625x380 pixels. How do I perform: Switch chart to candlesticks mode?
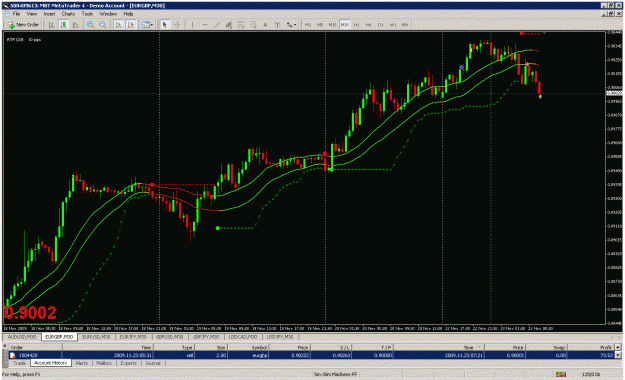[63, 25]
